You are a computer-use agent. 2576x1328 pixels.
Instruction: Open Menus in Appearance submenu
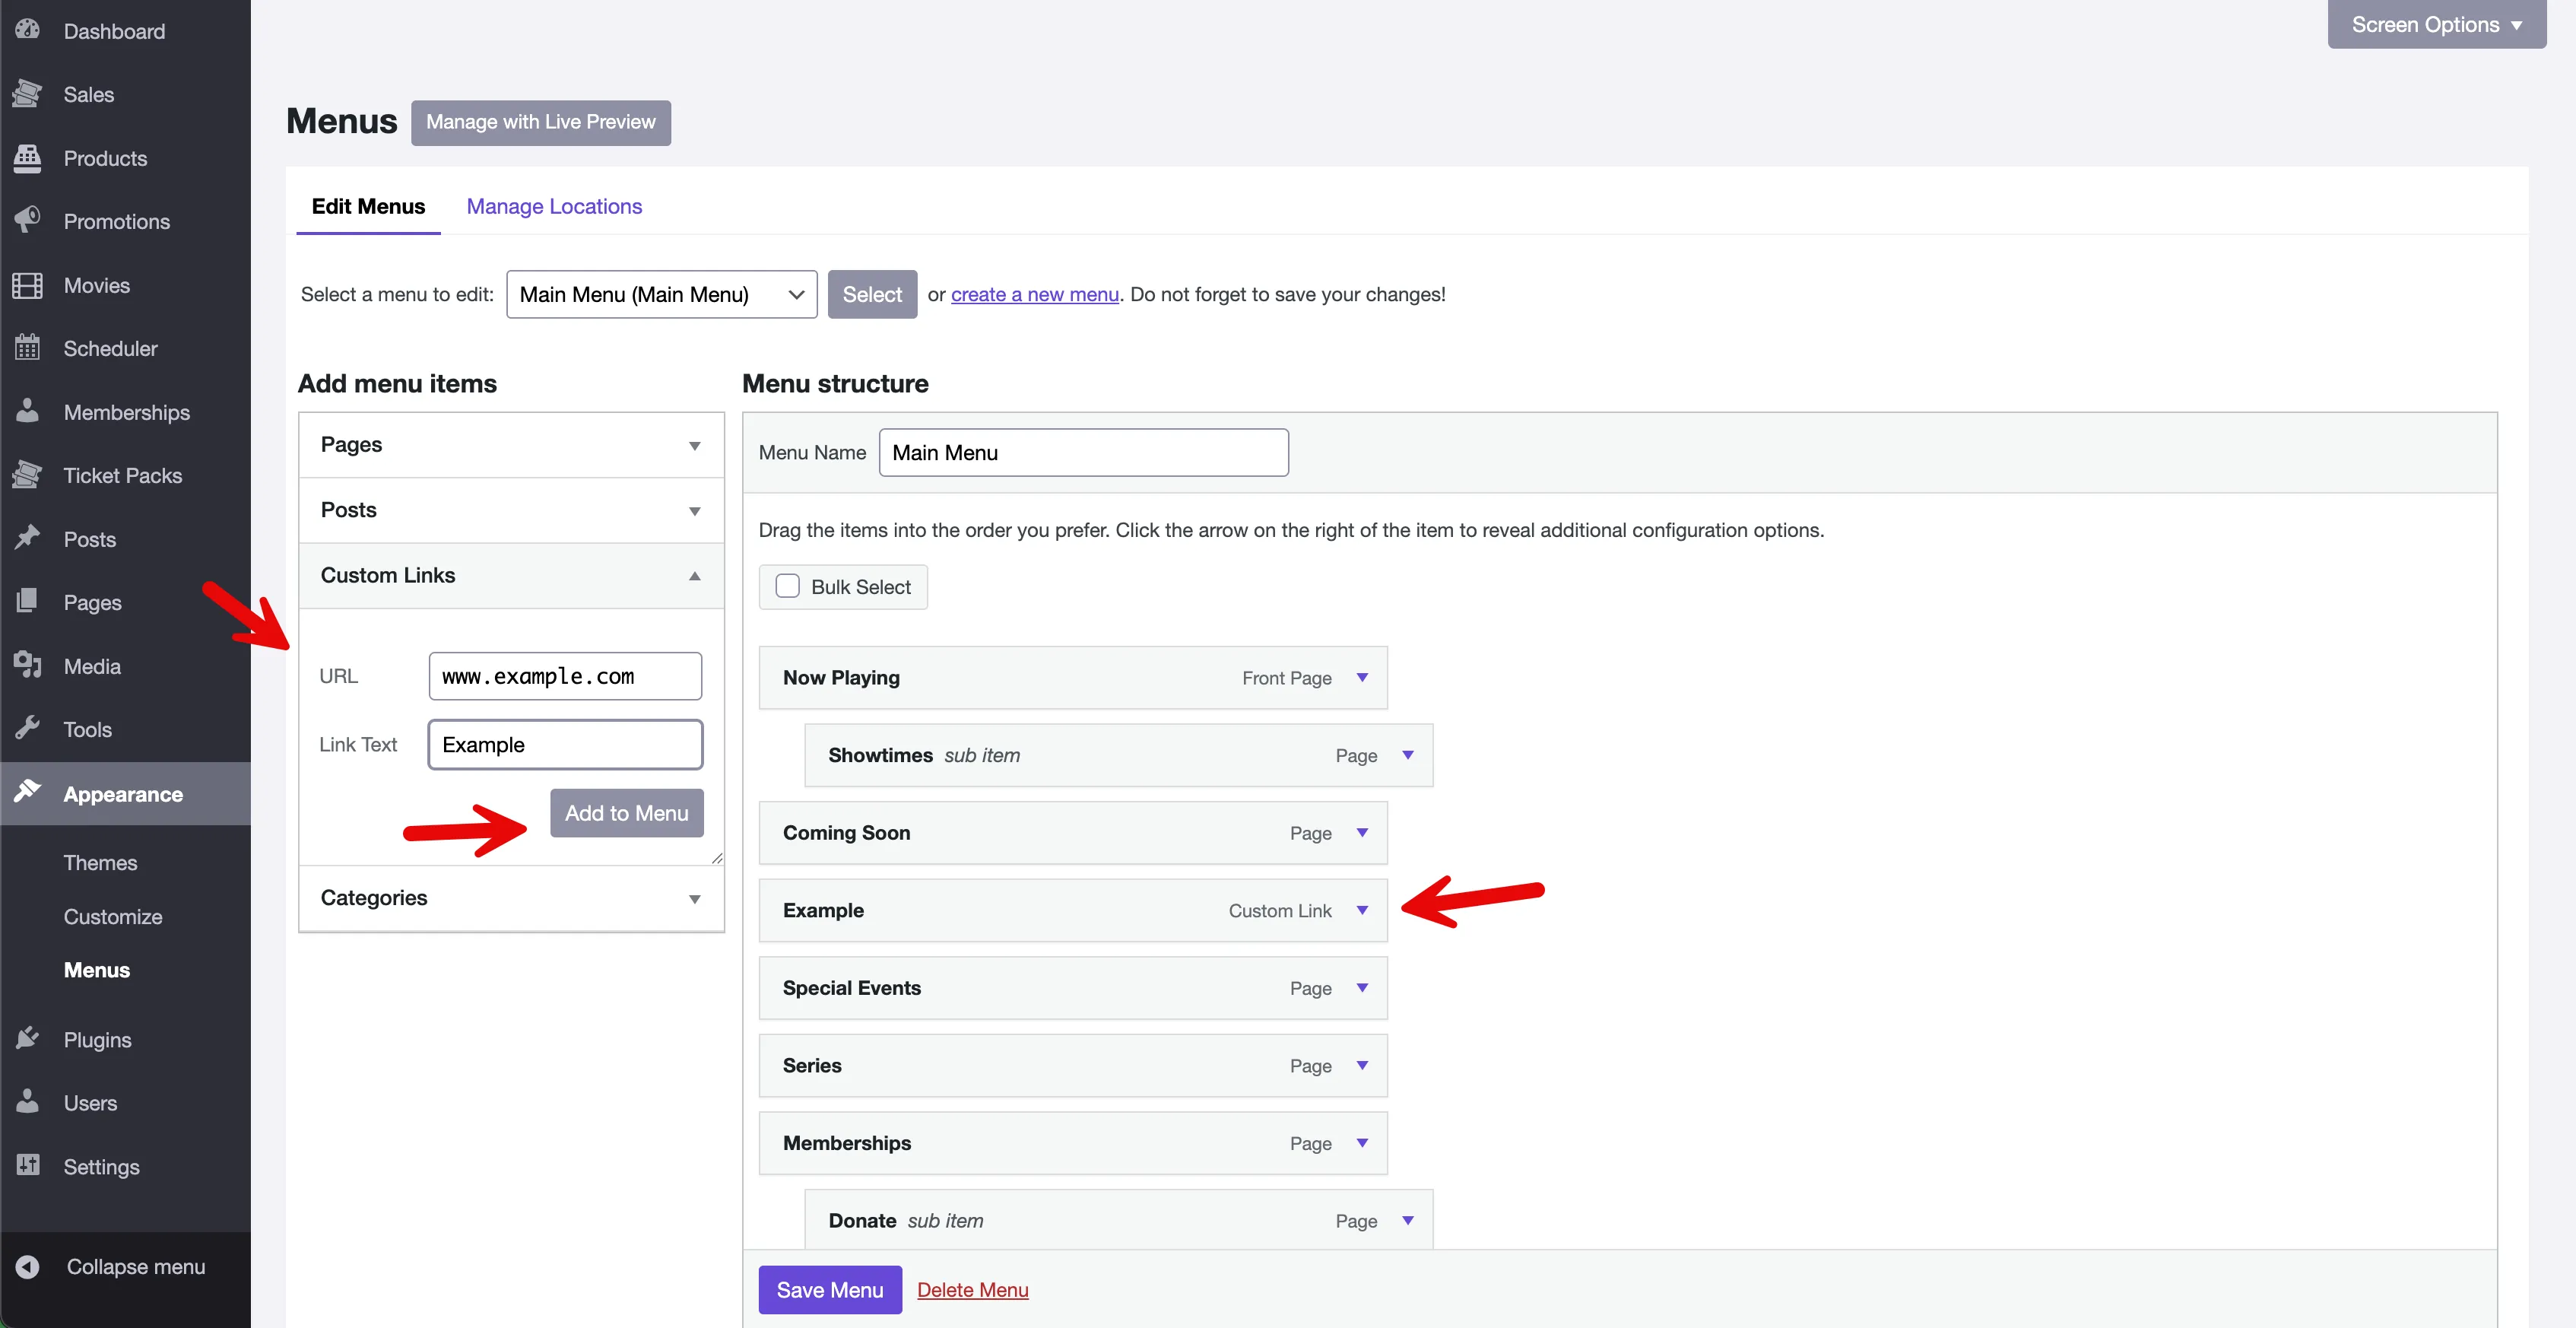tap(97, 970)
